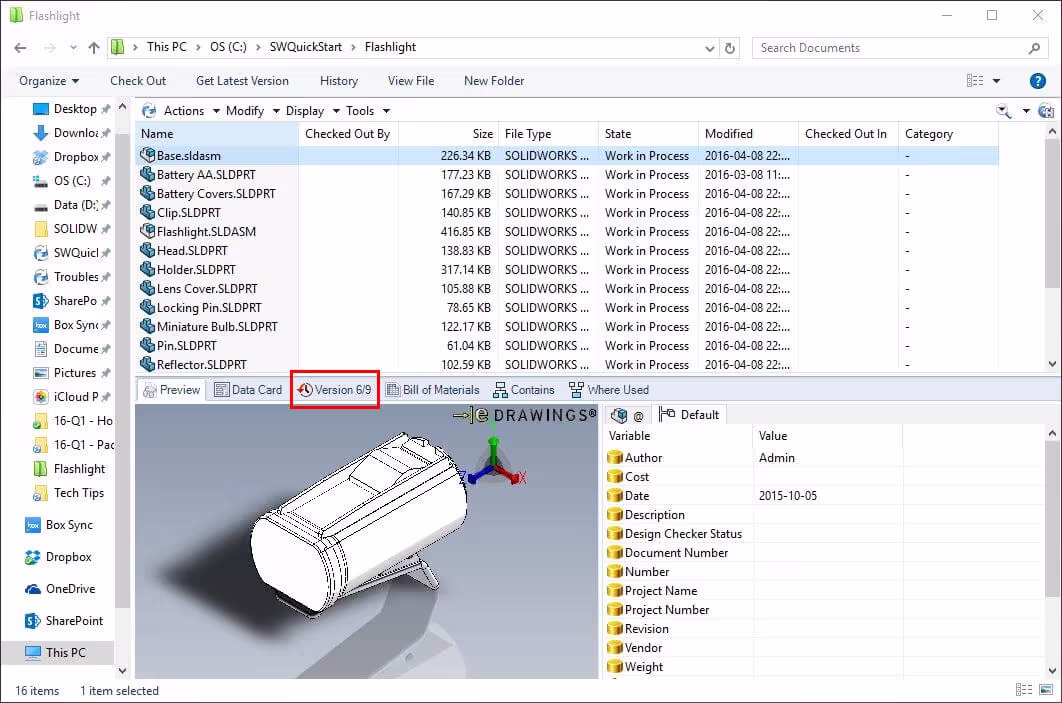Select the Lens Cover.SLDPRT row
This screenshot has width=1062, height=703.
[567, 288]
